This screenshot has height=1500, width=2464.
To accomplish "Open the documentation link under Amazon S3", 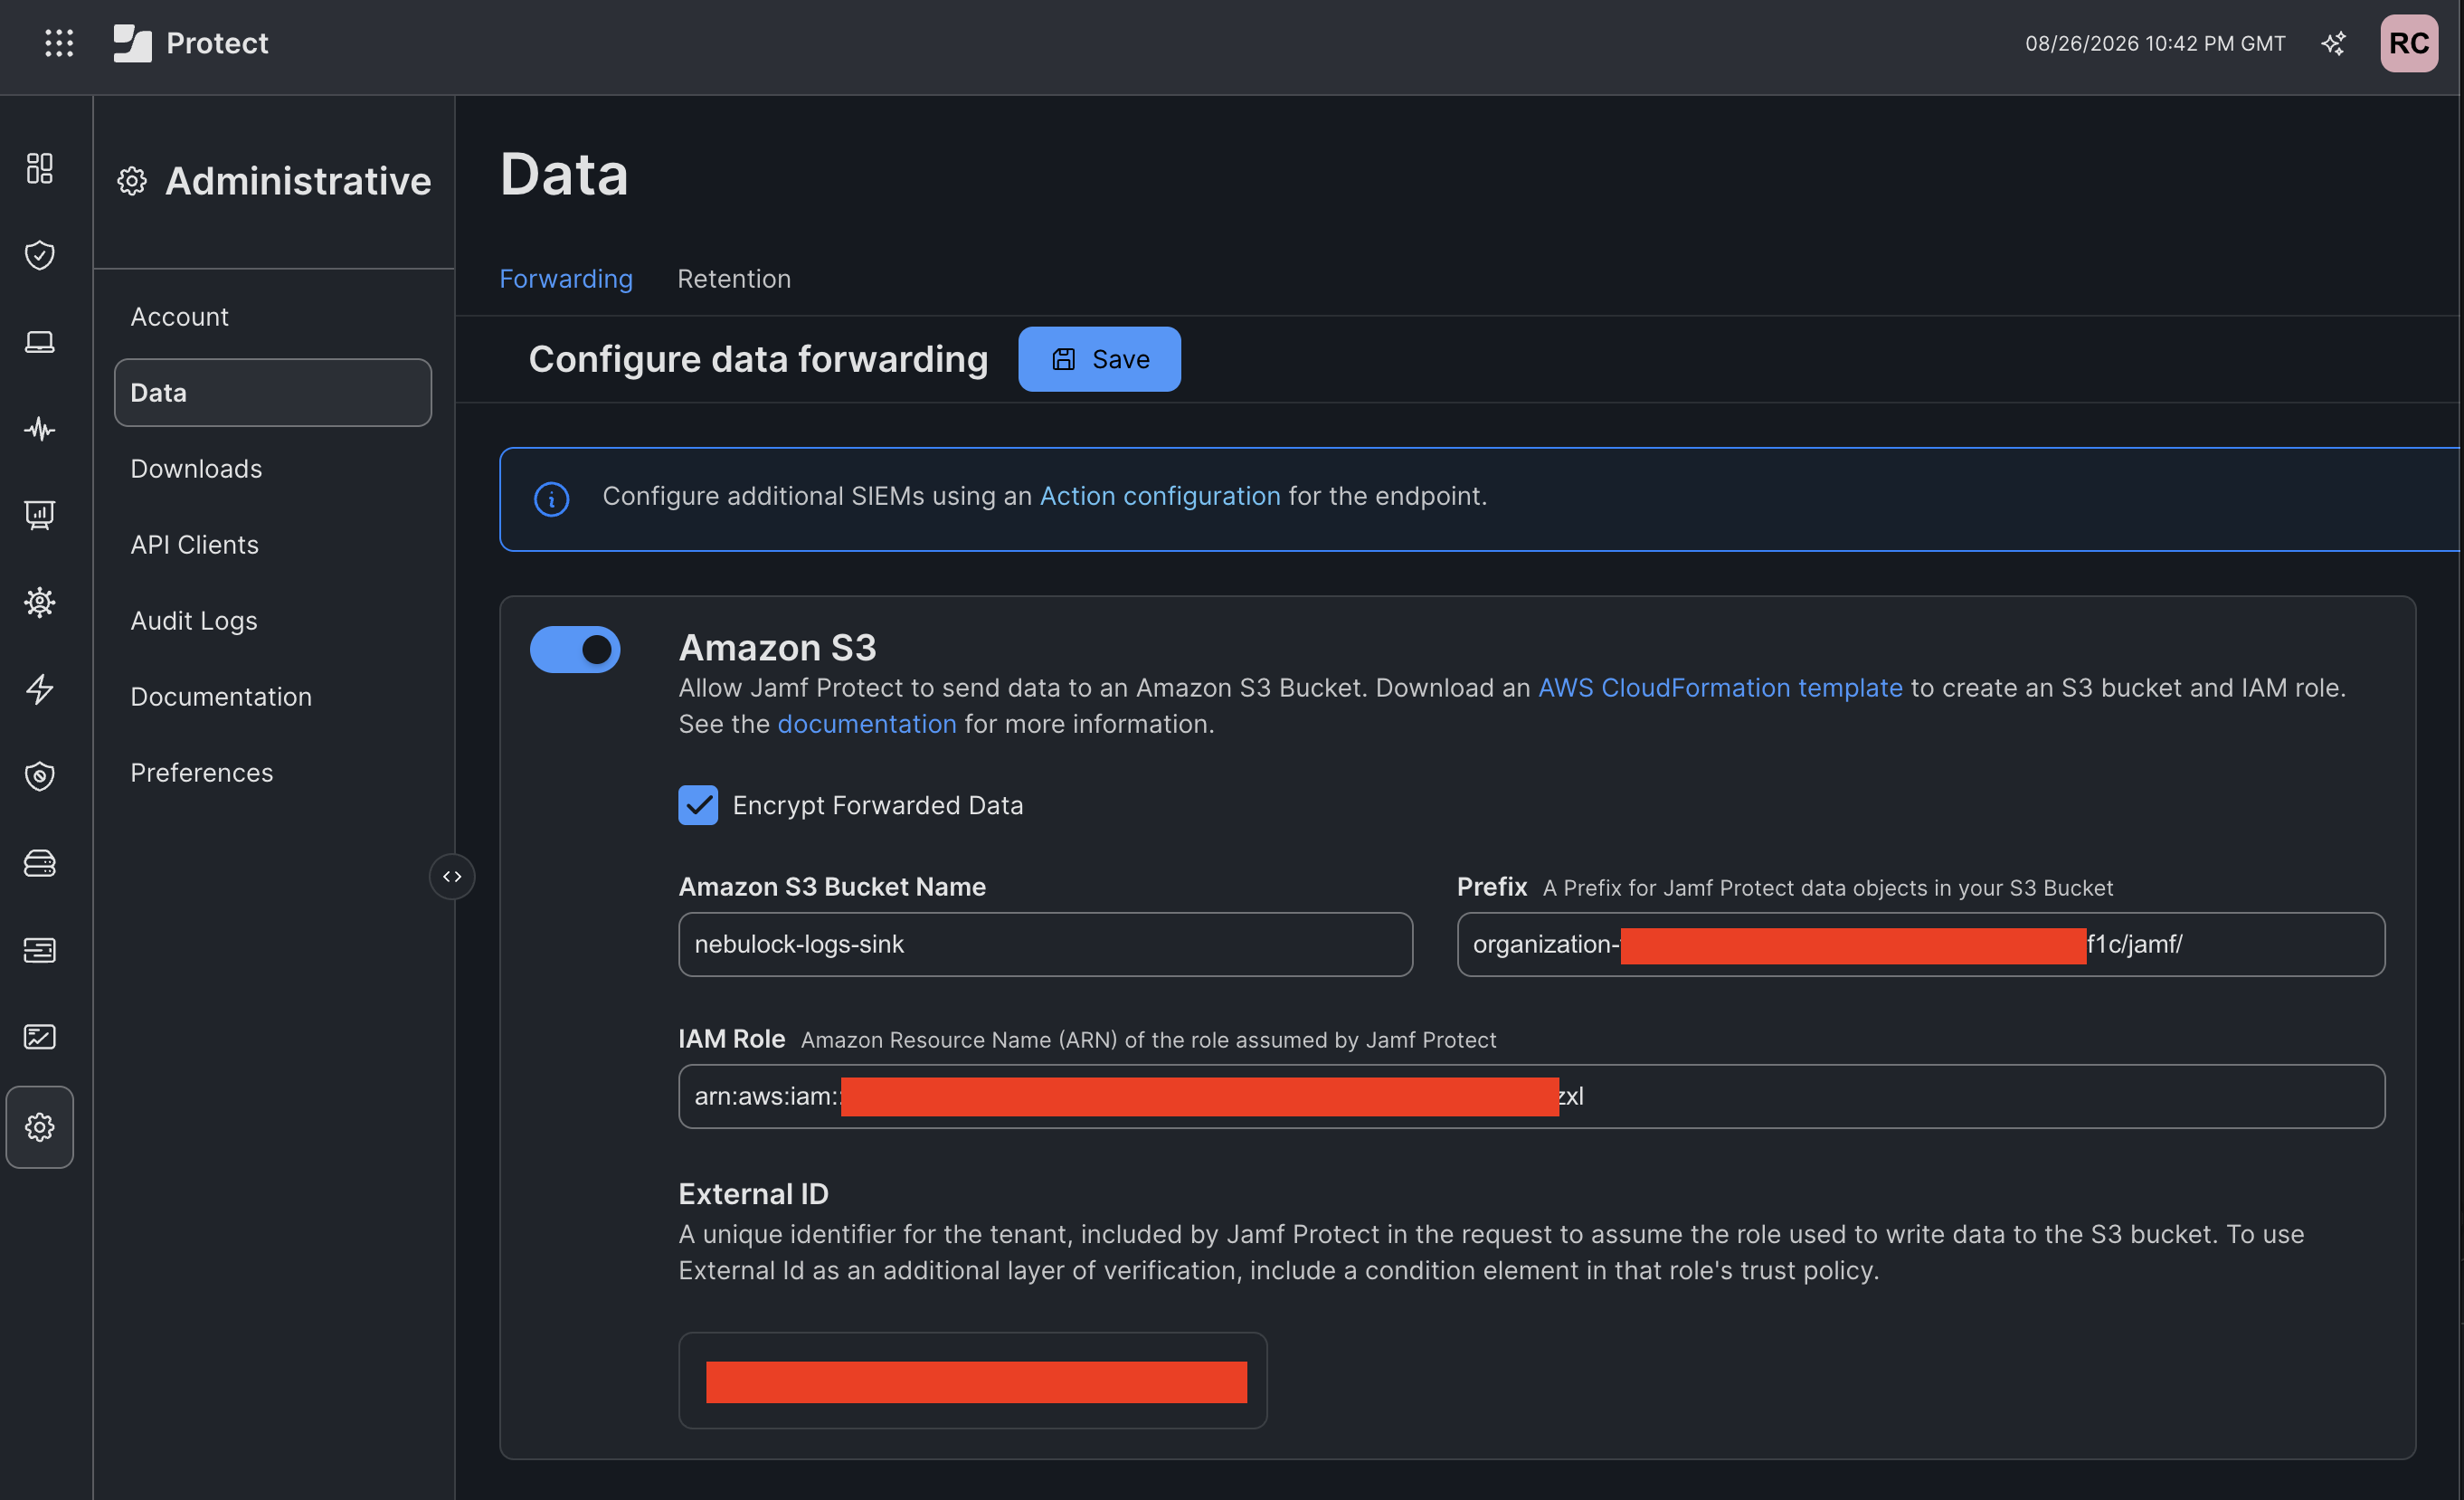I will pyautogui.click(x=867, y=724).
